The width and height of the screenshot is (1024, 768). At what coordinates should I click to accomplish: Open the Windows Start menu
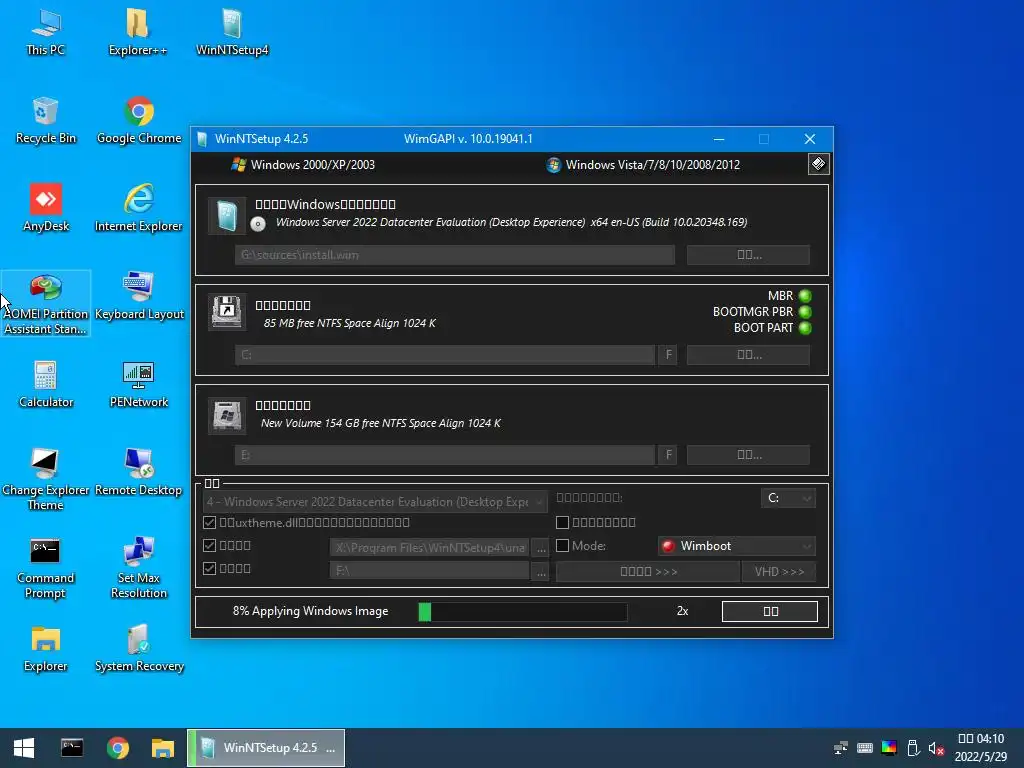24,748
